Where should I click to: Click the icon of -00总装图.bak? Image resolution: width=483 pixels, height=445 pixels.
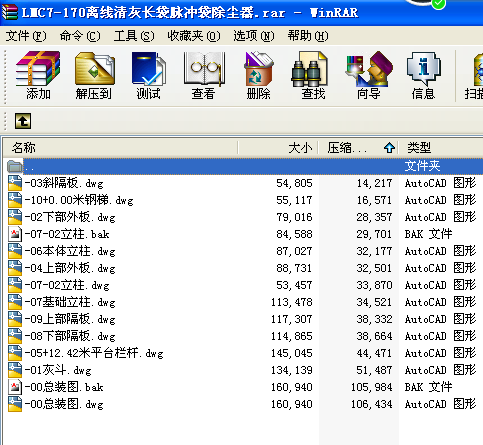[x=15, y=387]
